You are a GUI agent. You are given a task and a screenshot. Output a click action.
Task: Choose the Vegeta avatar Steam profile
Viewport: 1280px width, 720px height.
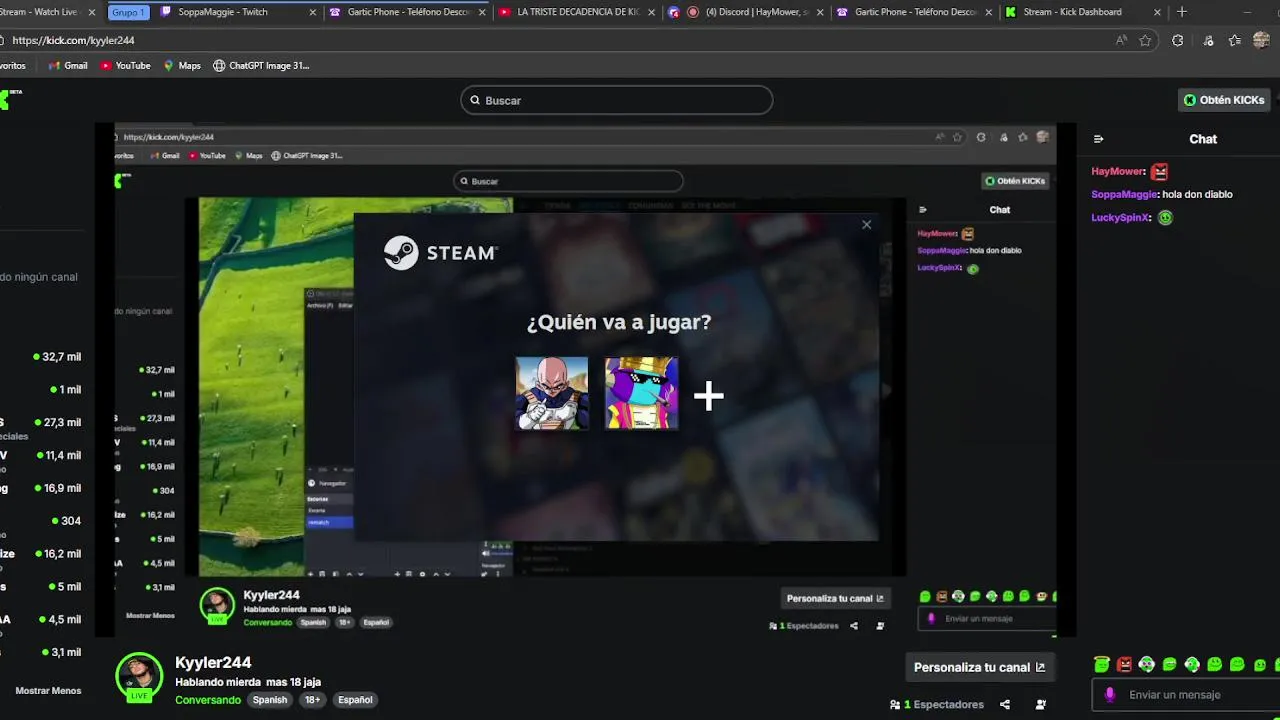(552, 394)
